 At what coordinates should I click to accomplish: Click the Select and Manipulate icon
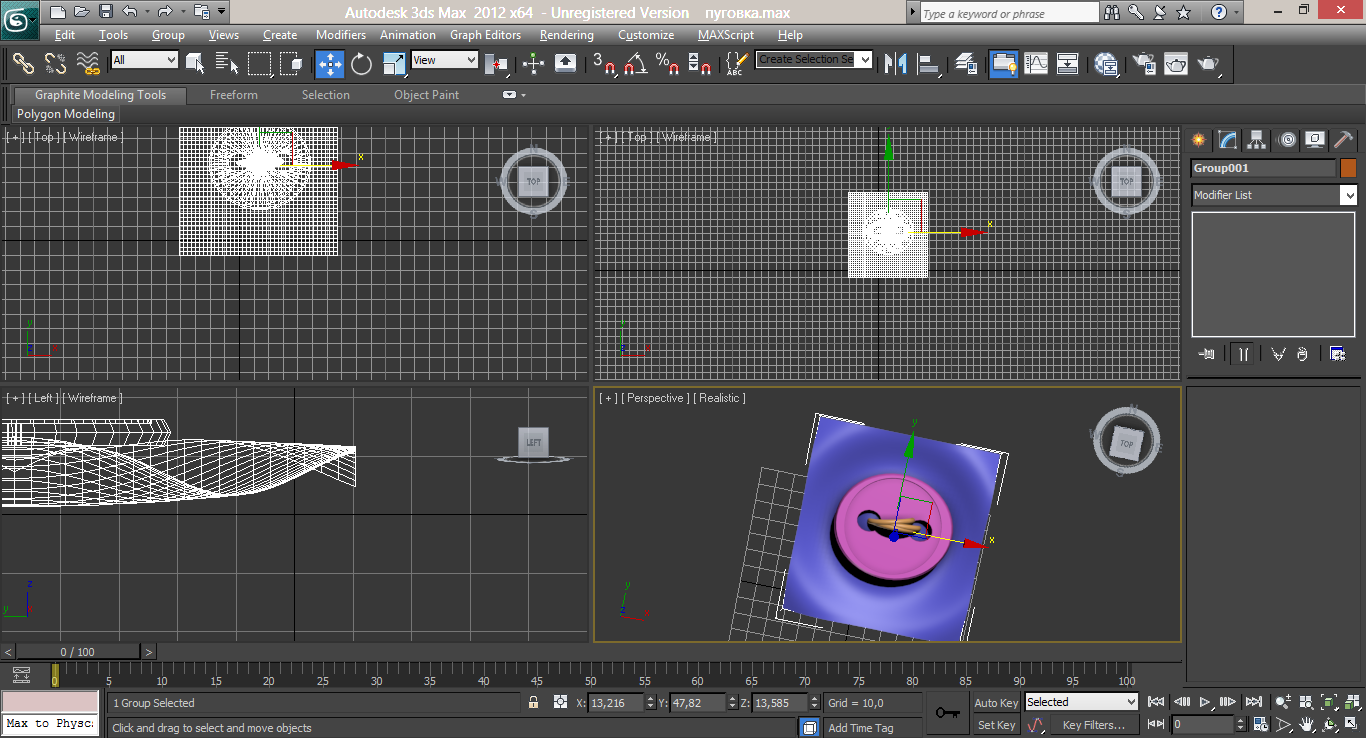tap(533, 64)
